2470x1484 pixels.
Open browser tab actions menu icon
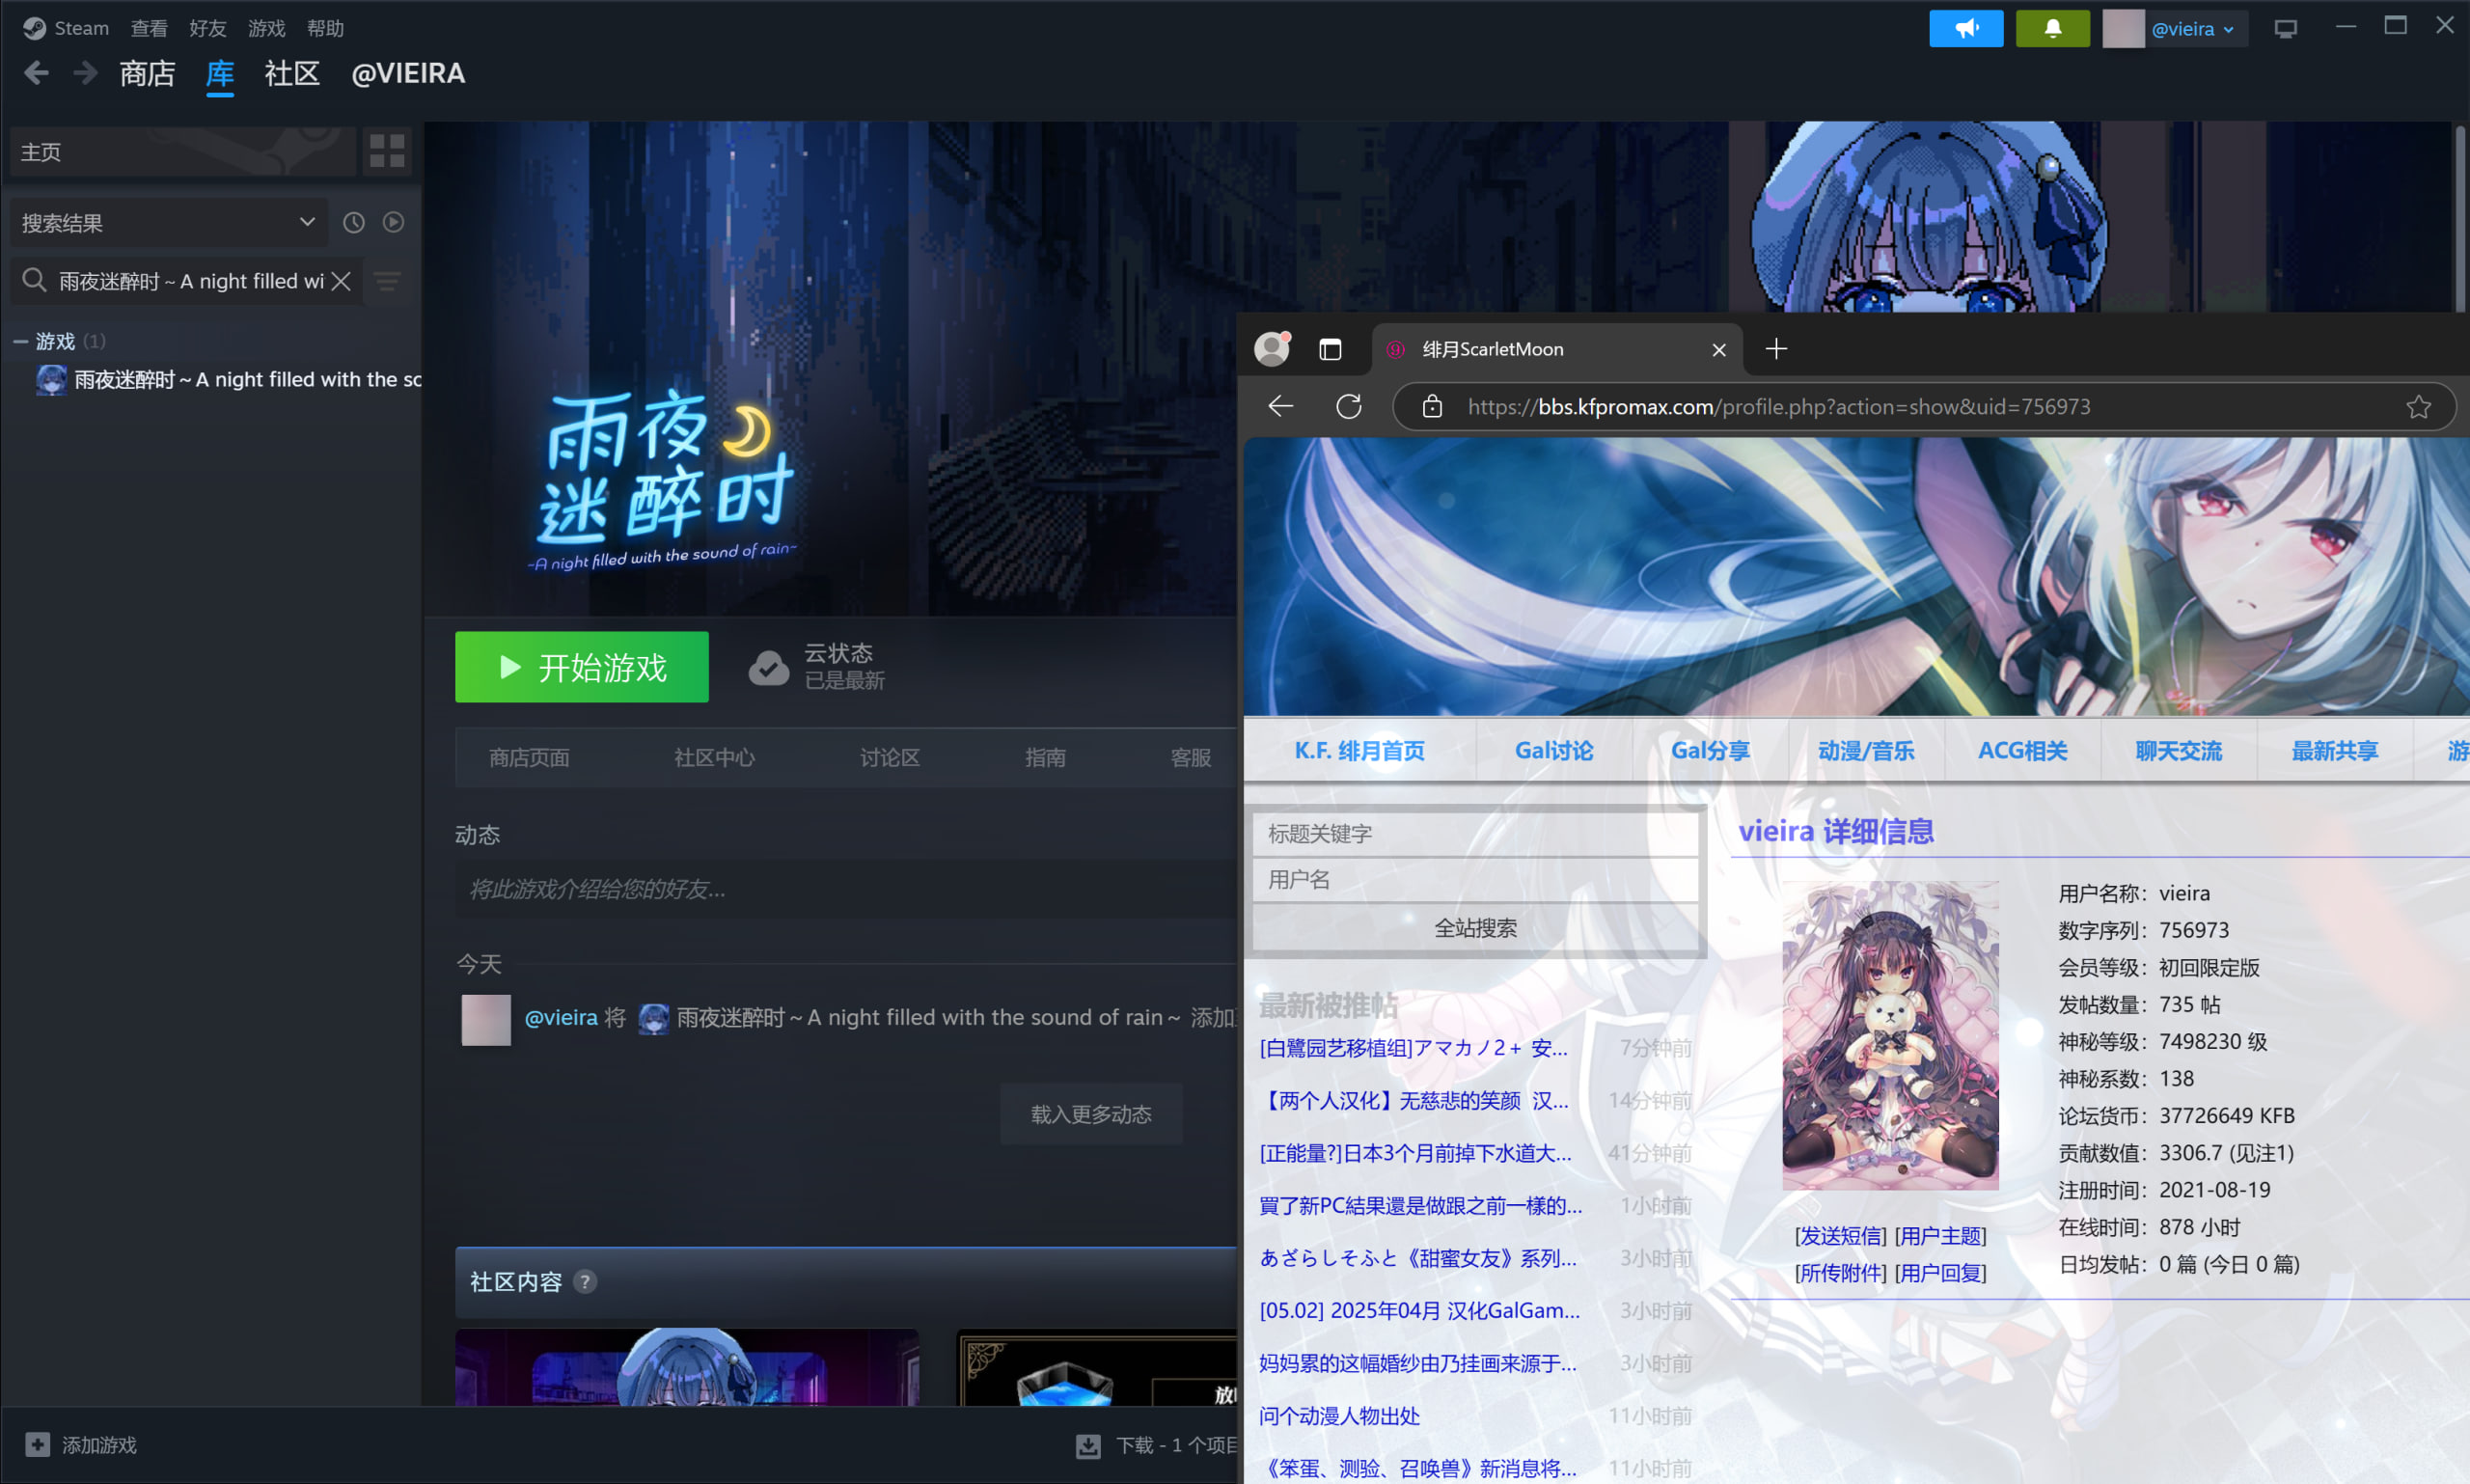click(x=1330, y=349)
